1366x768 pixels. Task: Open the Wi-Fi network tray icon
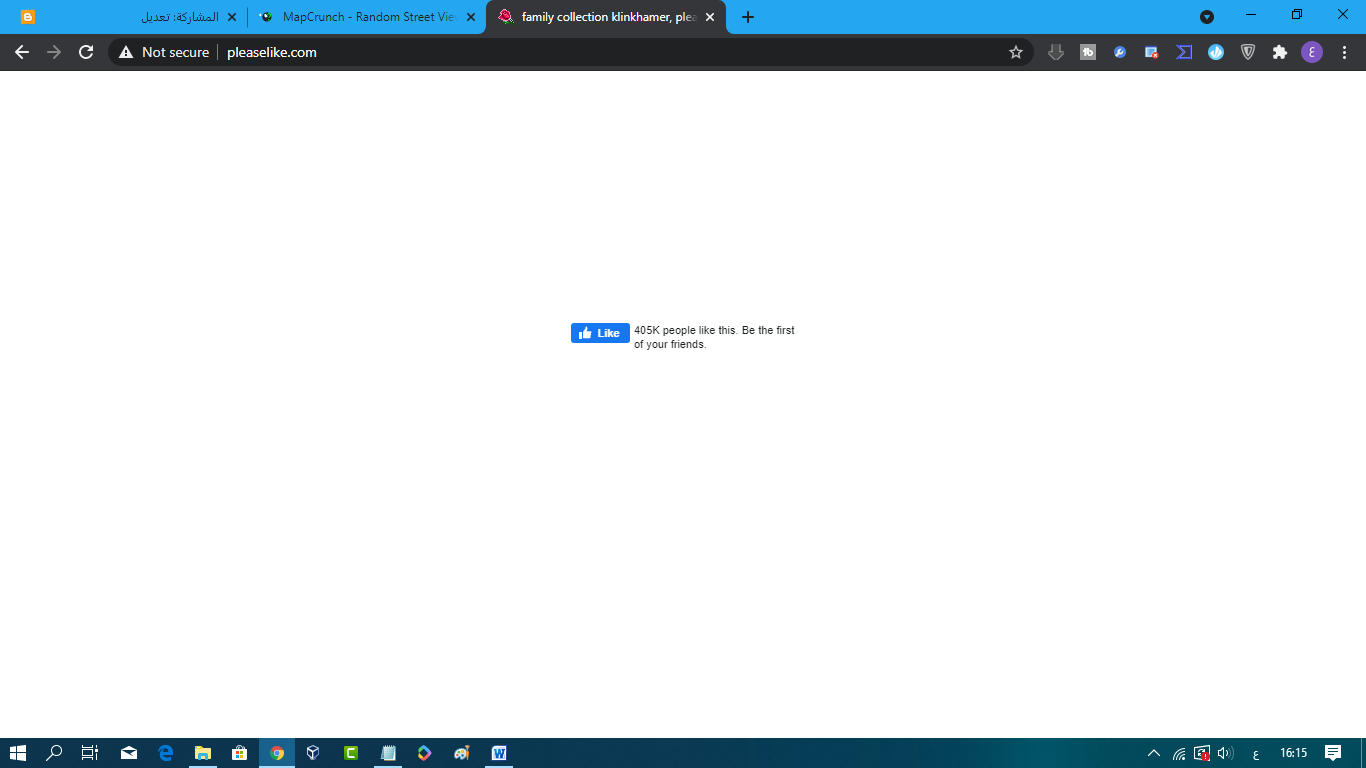(x=1180, y=753)
